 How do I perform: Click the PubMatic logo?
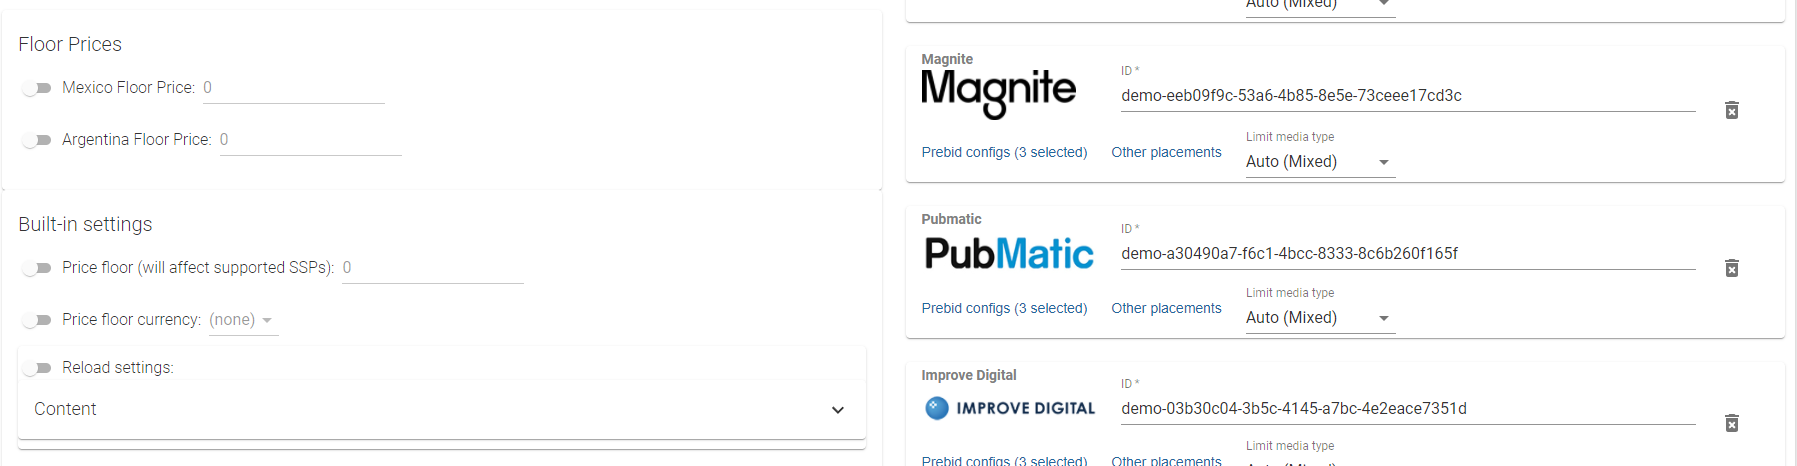tap(1009, 254)
